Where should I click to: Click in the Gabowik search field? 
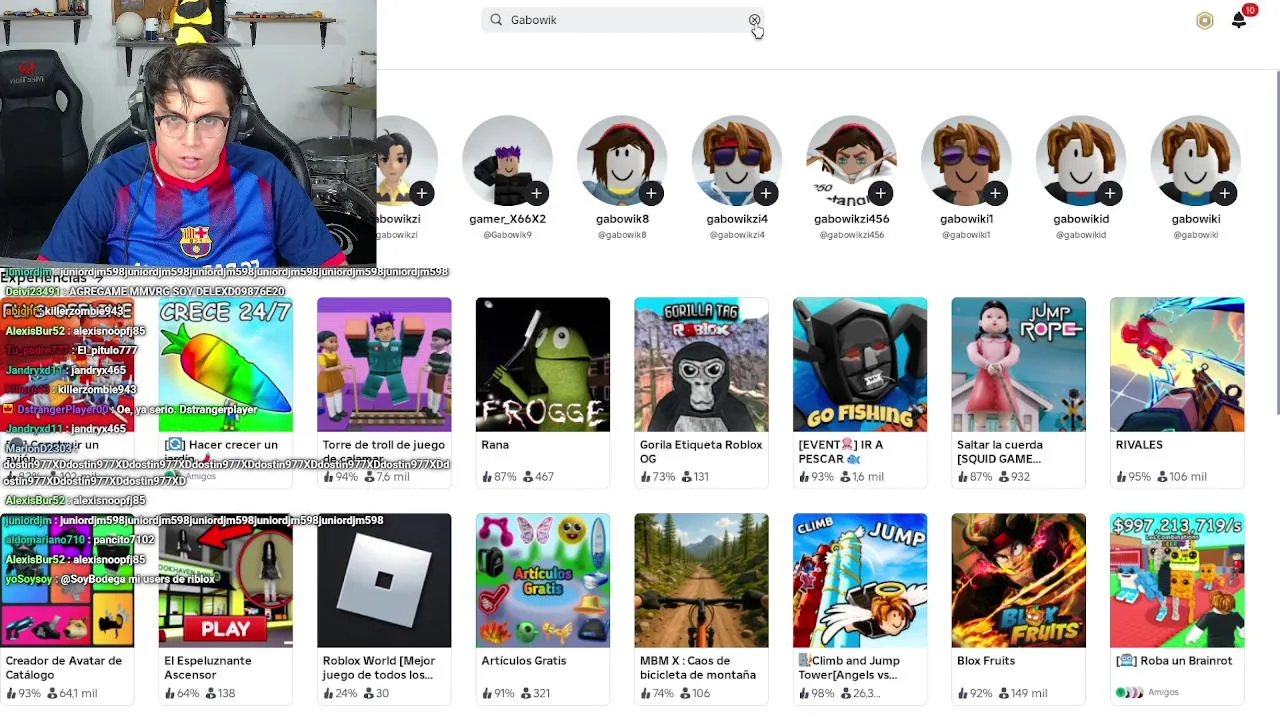tap(625, 20)
